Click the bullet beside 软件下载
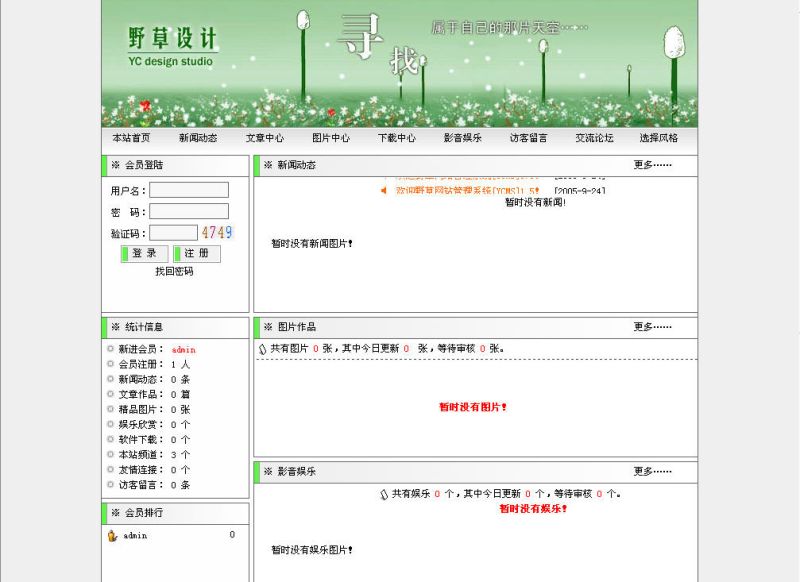The width and height of the screenshot is (800, 582). click(110, 439)
